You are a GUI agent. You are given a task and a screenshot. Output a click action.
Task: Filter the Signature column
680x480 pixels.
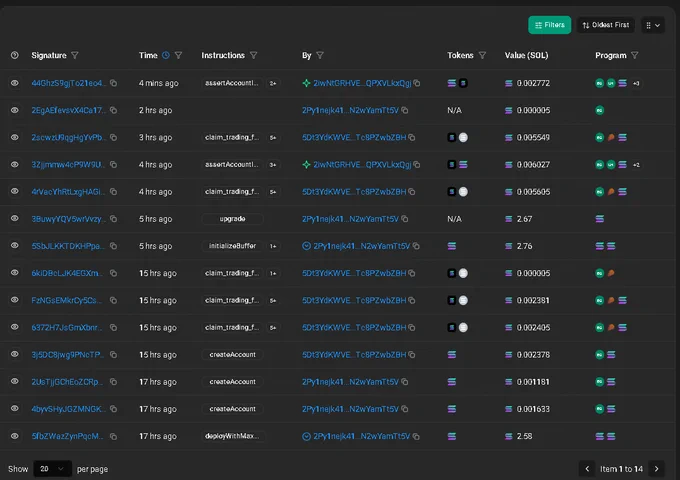pyautogui.click(x=75, y=56)
